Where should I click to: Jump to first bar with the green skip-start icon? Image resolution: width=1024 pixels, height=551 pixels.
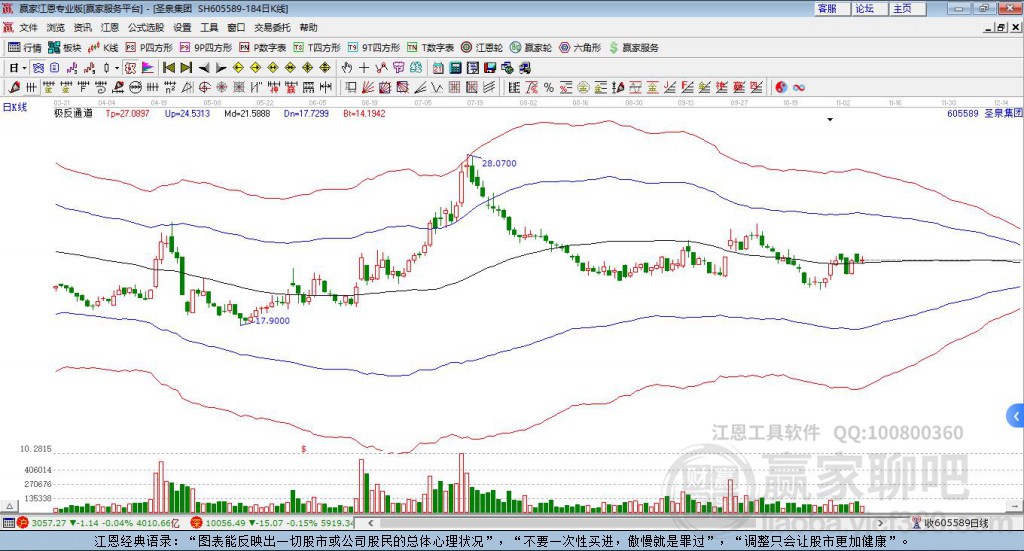click(x=168, y=68)
